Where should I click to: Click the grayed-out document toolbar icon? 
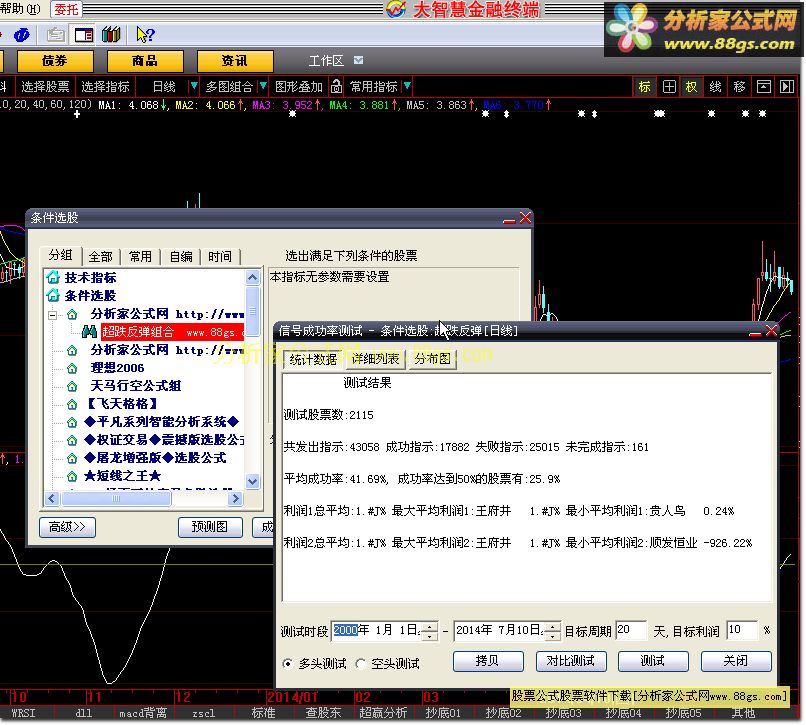(x=56, y=35)
